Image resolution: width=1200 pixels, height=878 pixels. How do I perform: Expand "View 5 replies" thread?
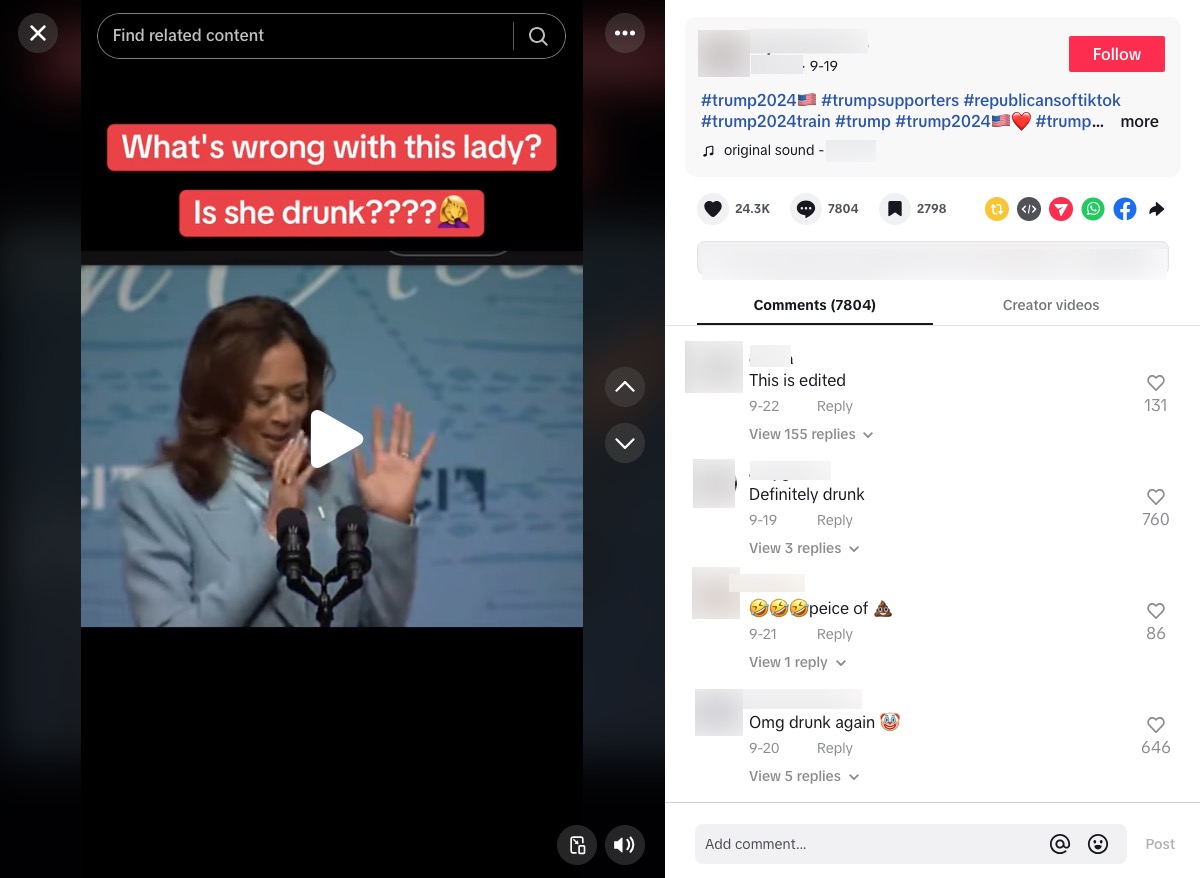click(803, 776)
